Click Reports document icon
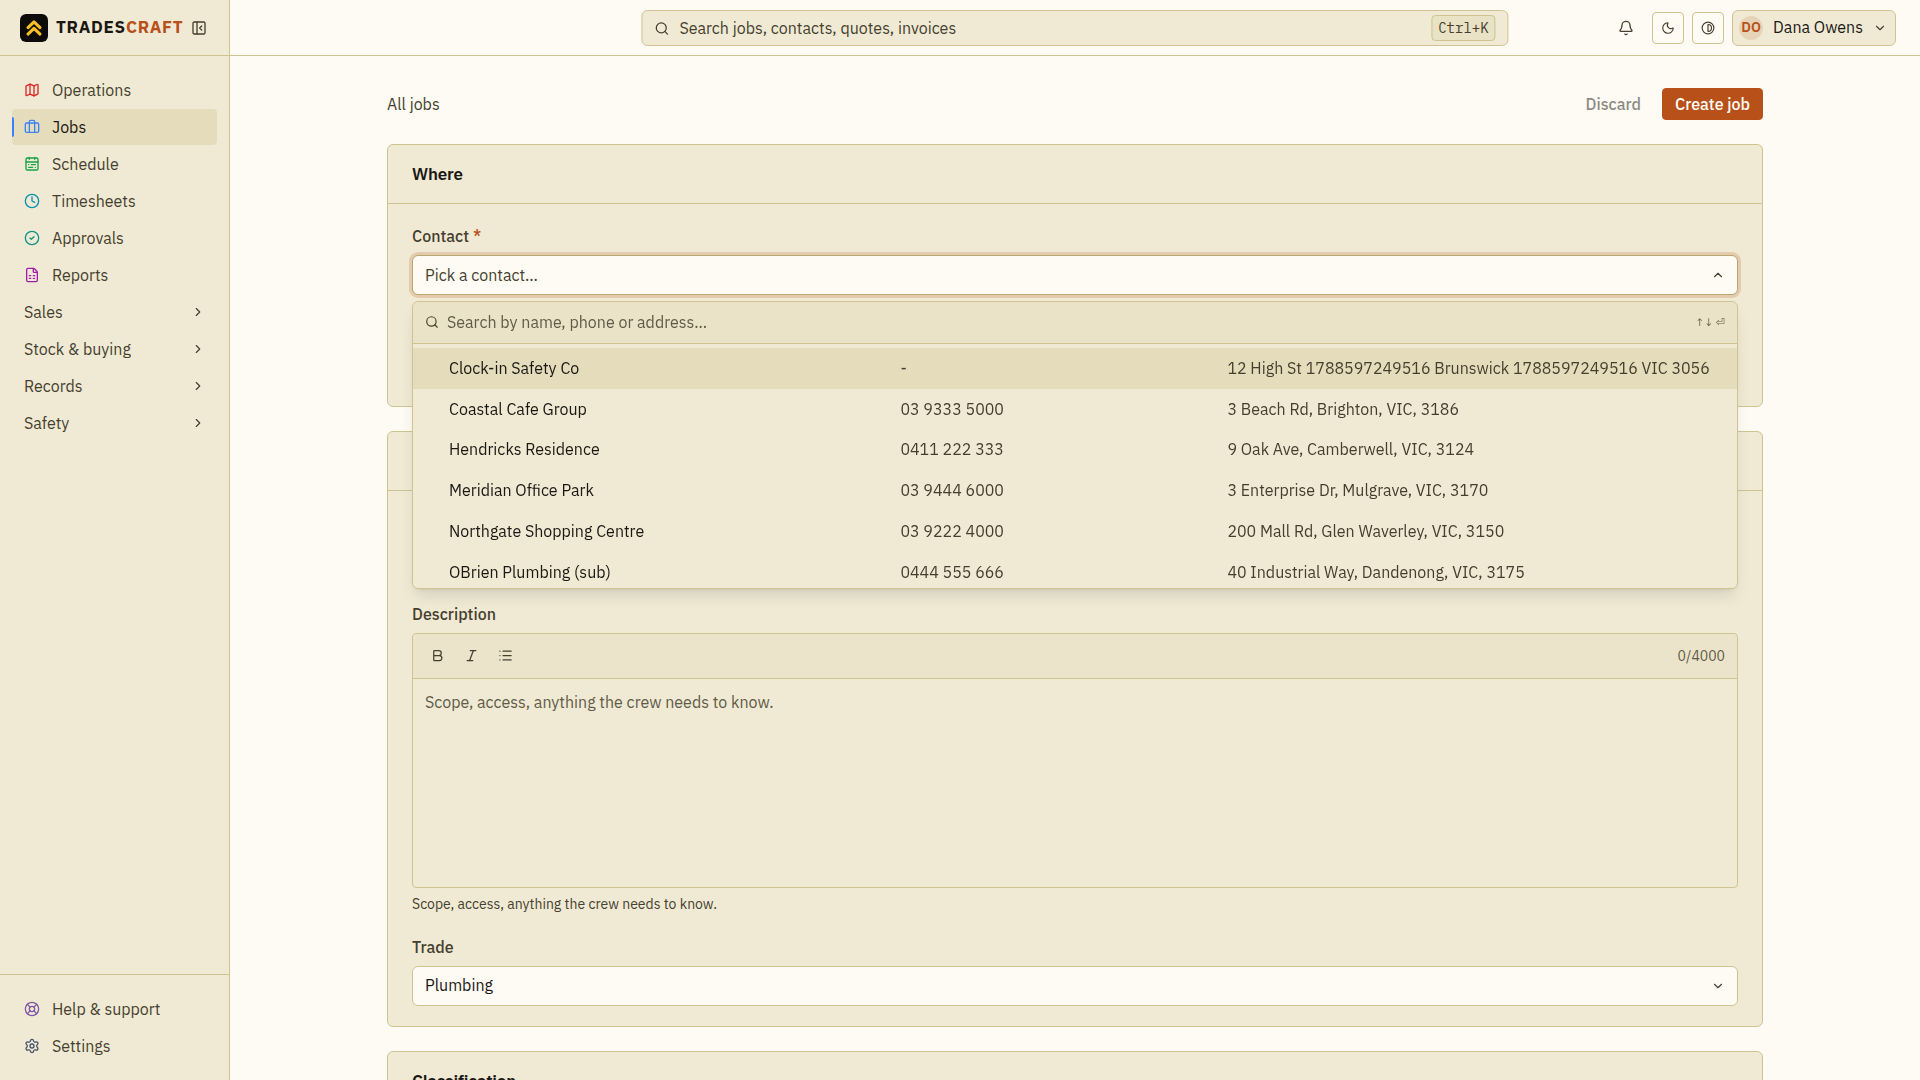The image size is (1920, 1080). coord(32,275)
